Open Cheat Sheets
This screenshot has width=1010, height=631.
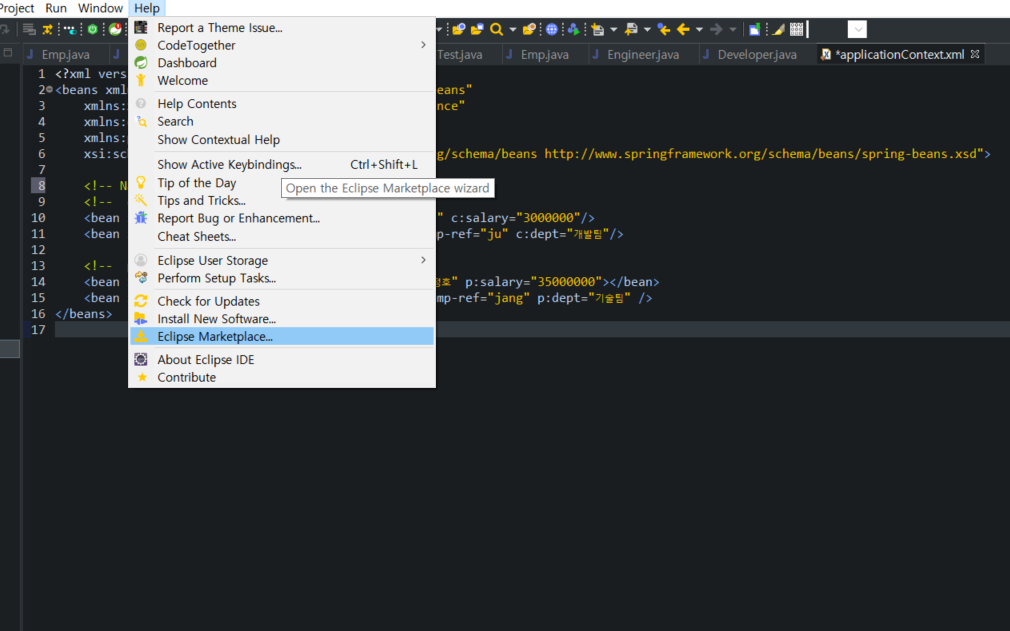click(281, 236)
